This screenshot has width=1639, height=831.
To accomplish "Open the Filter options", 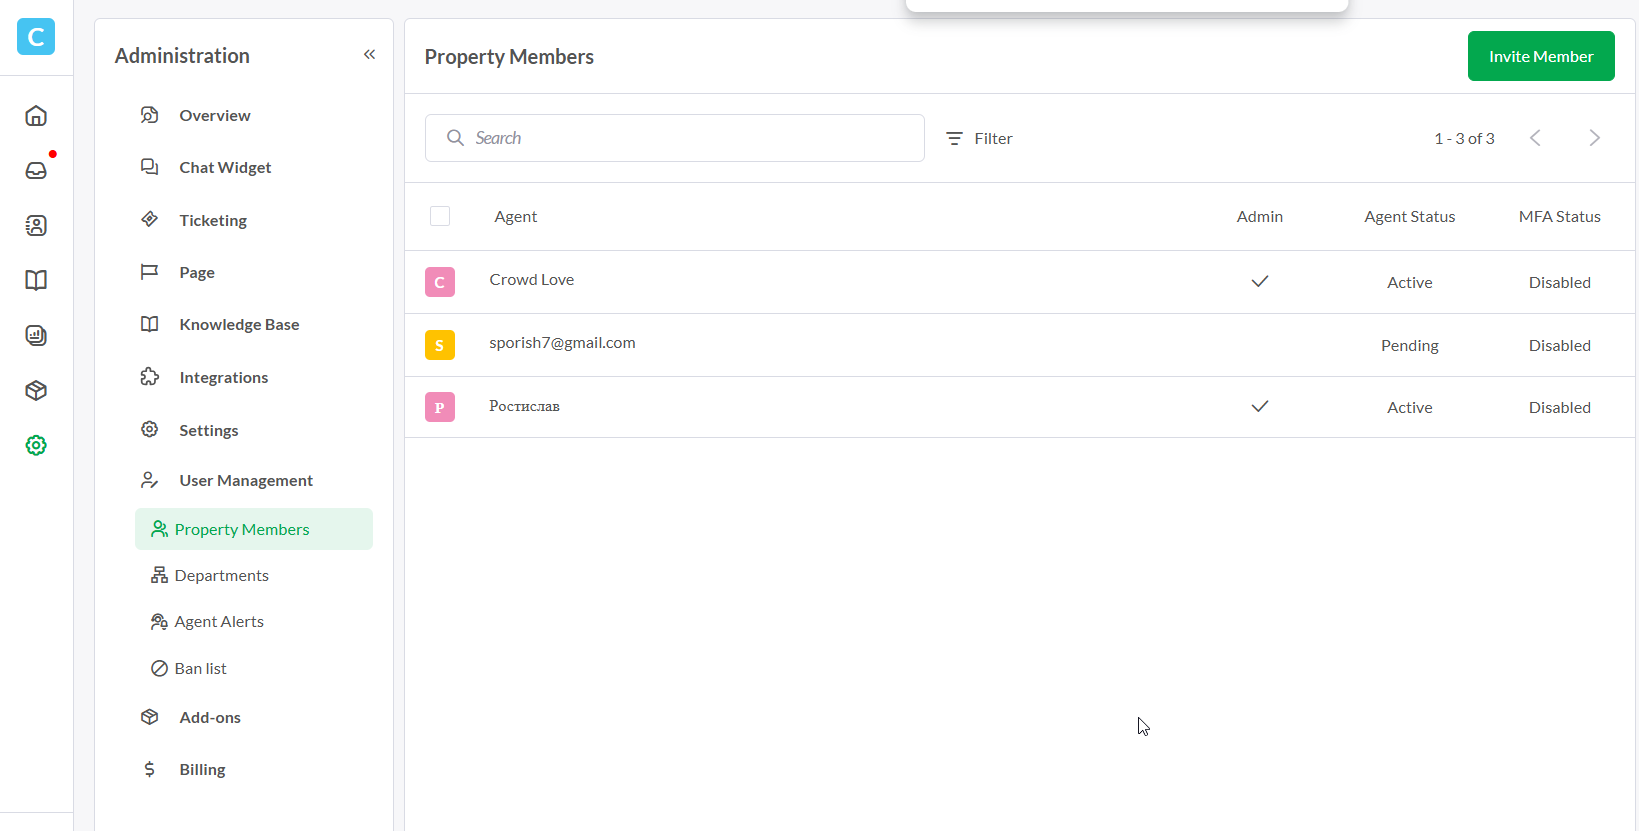I will 980,138.
